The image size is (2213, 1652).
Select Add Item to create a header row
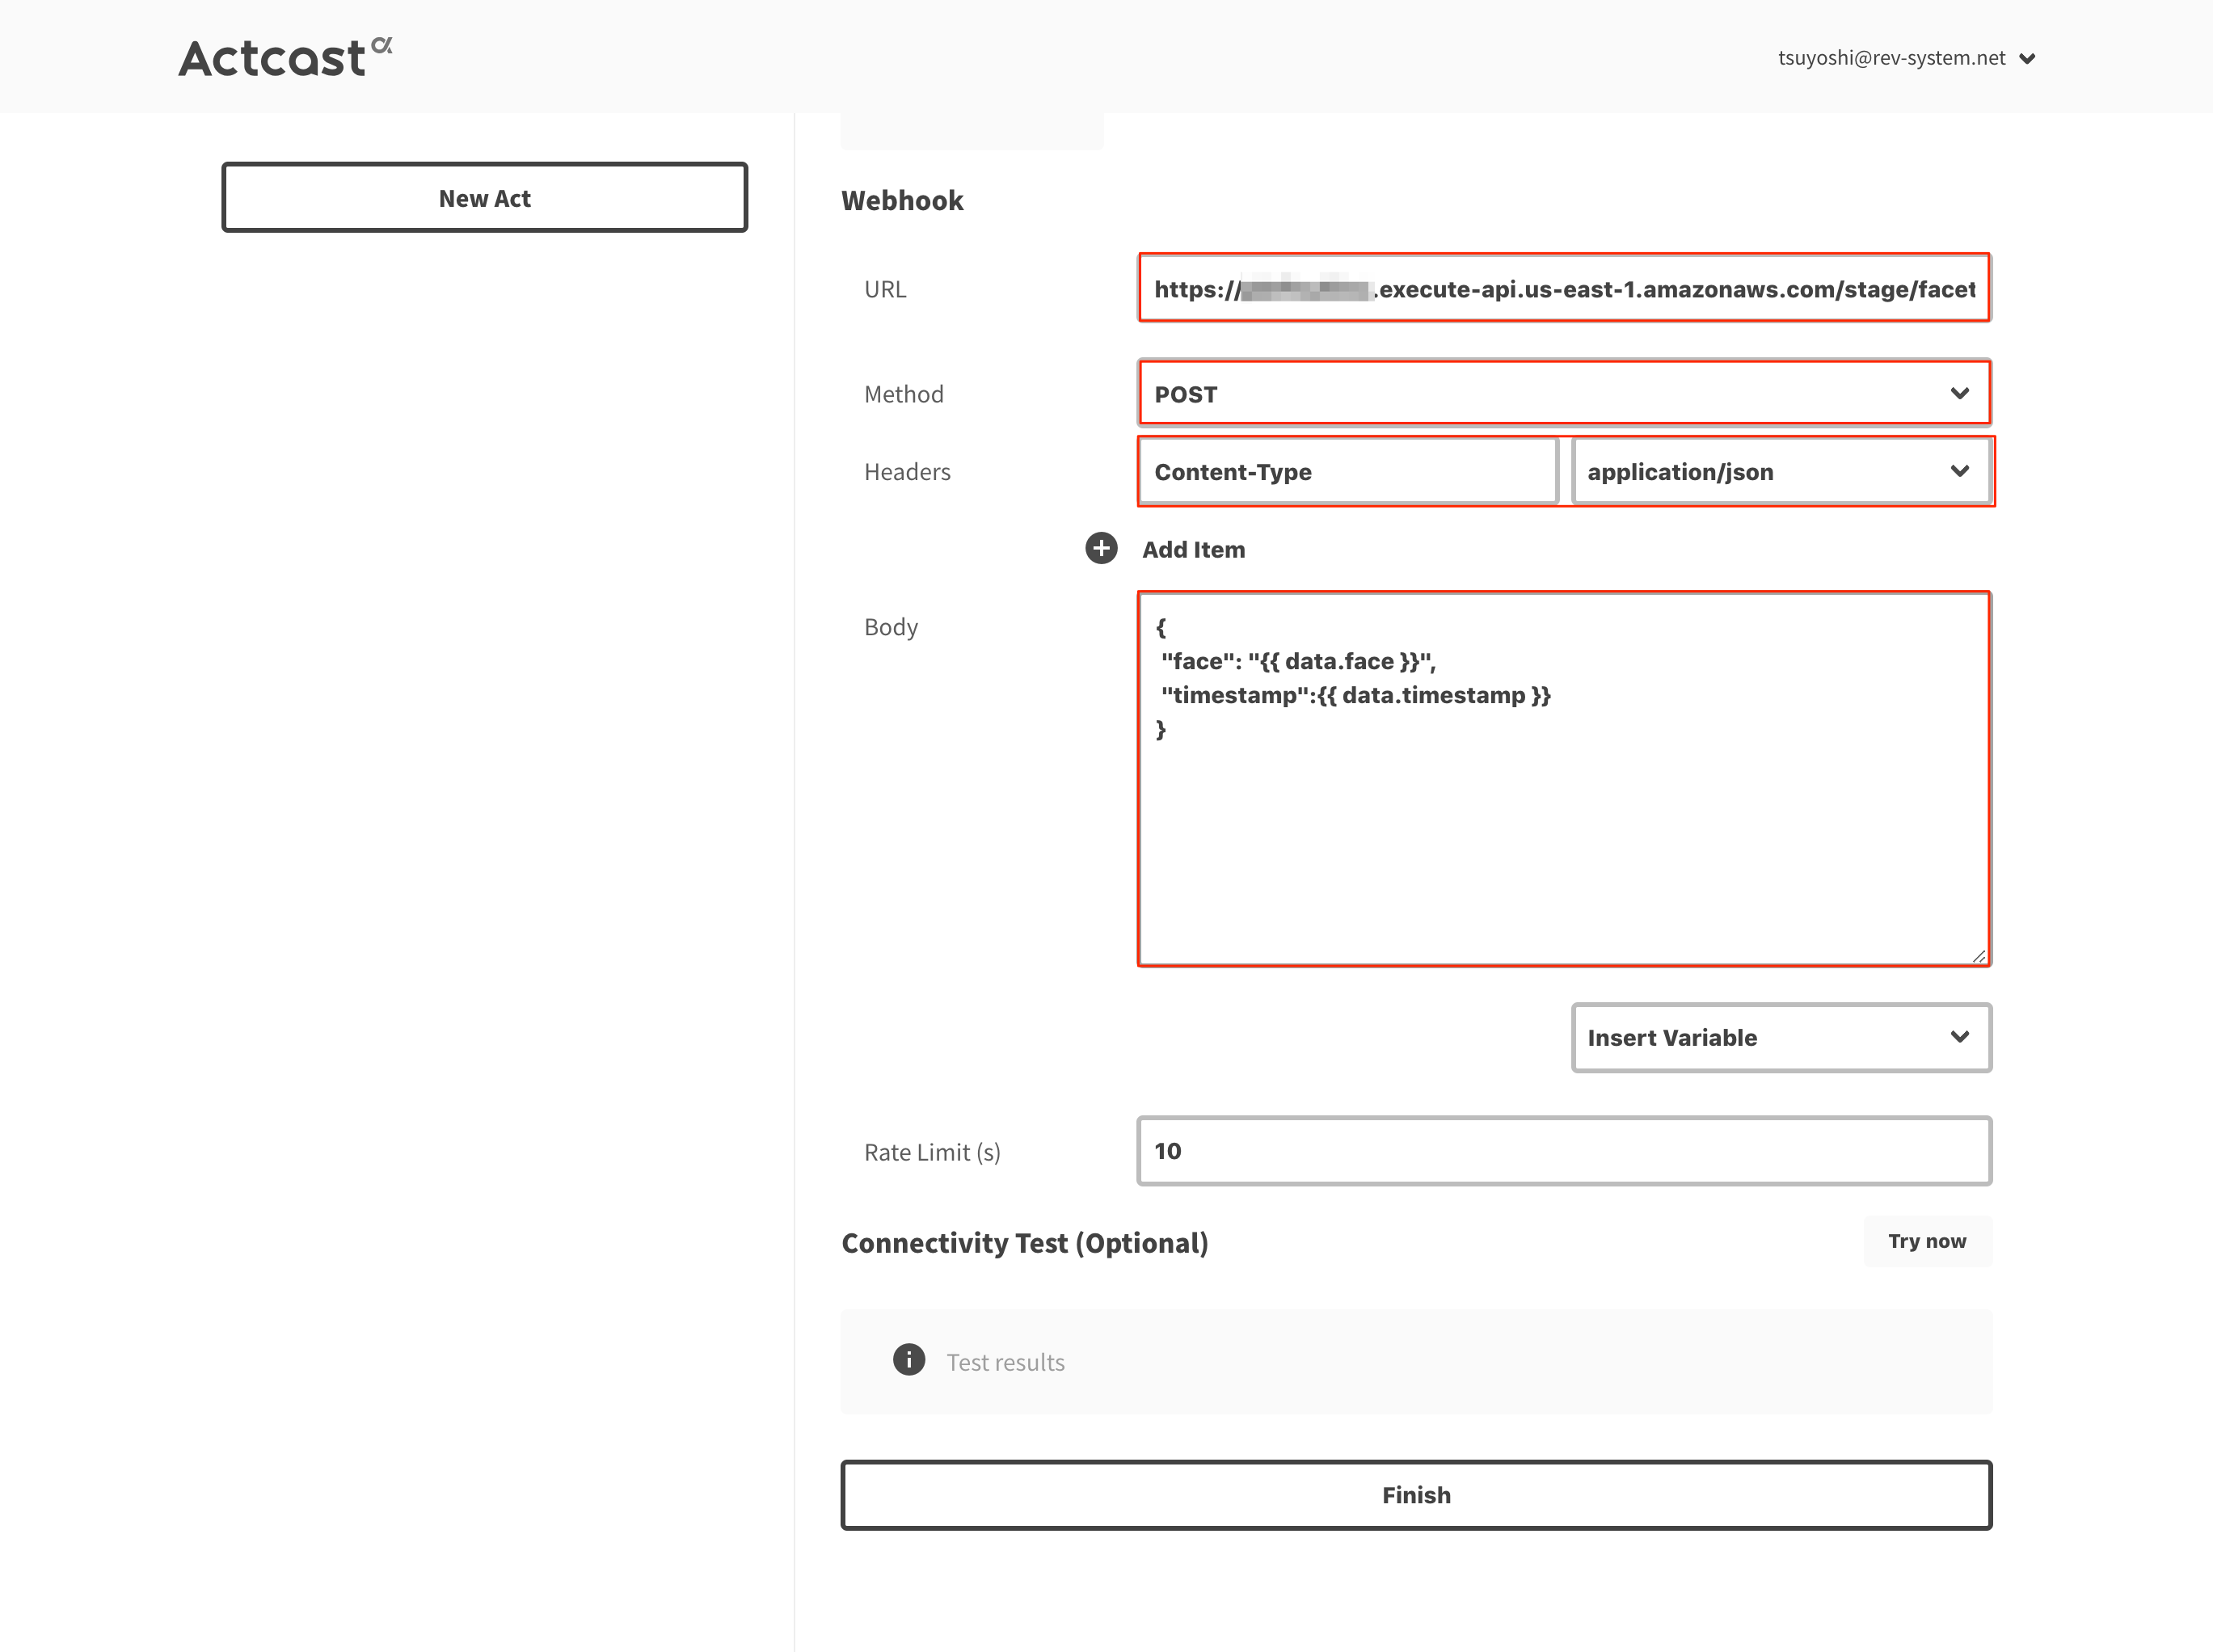click(x=1194, y=548)
